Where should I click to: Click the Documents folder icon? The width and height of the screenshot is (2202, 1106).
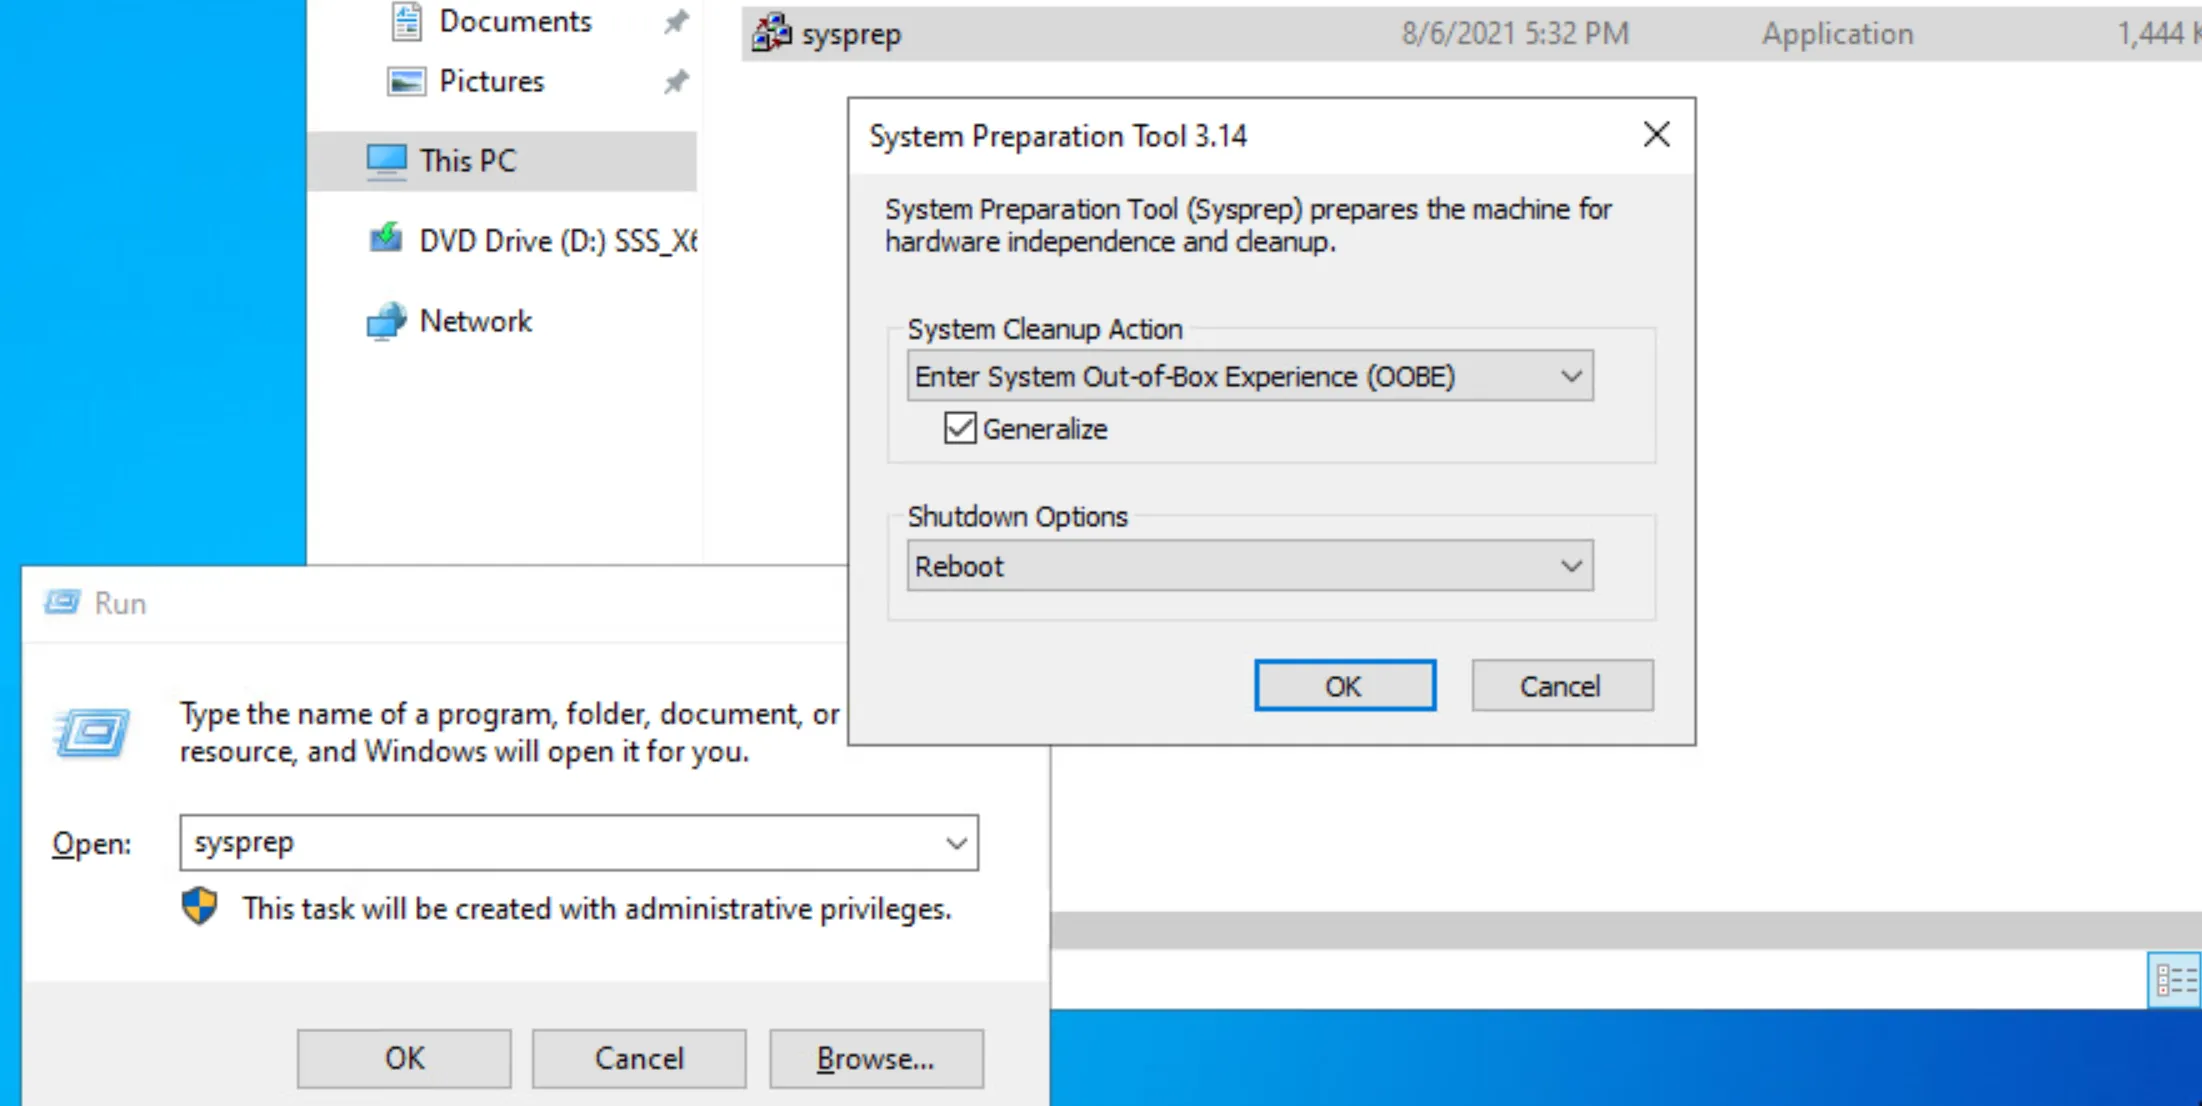point(406,21)
